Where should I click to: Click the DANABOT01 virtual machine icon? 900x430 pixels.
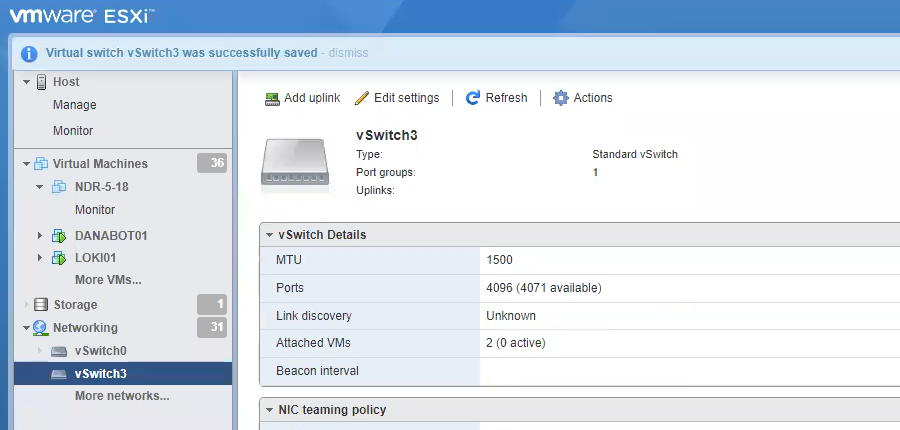[59, 236]
